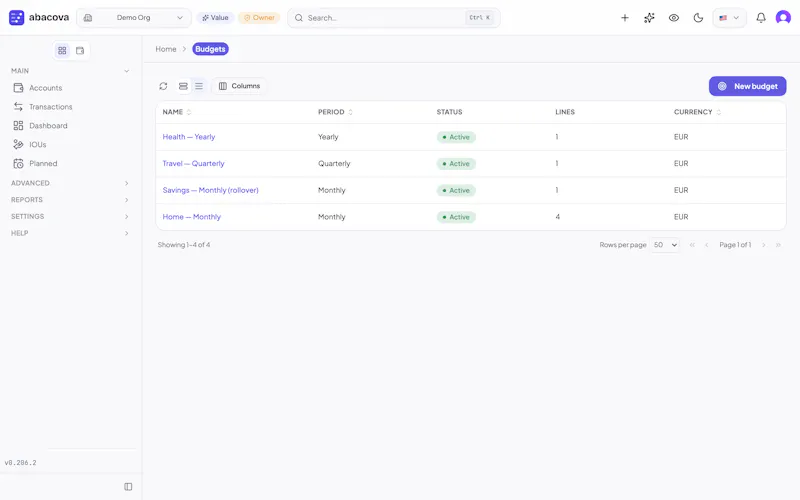This screenshot has width=800, height=500.
Task: Click Active status of Travel — Quarterly
Action: point(456,164)
